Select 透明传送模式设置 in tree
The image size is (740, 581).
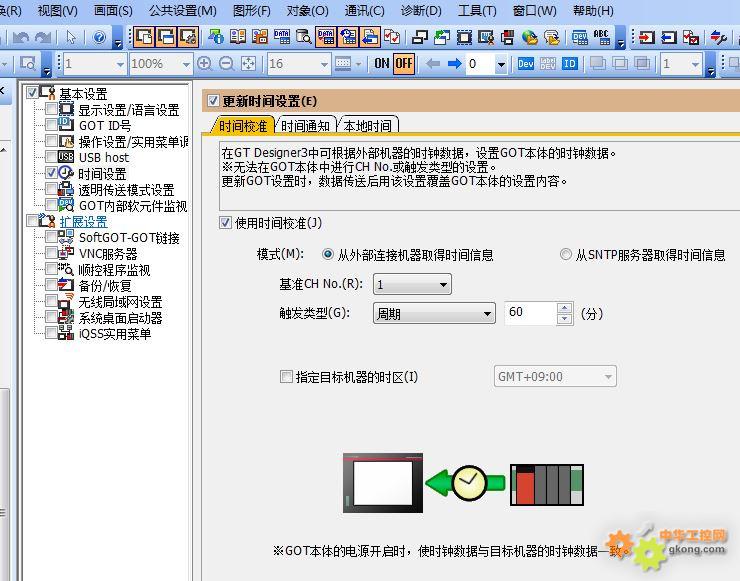(x=126, y=190)
